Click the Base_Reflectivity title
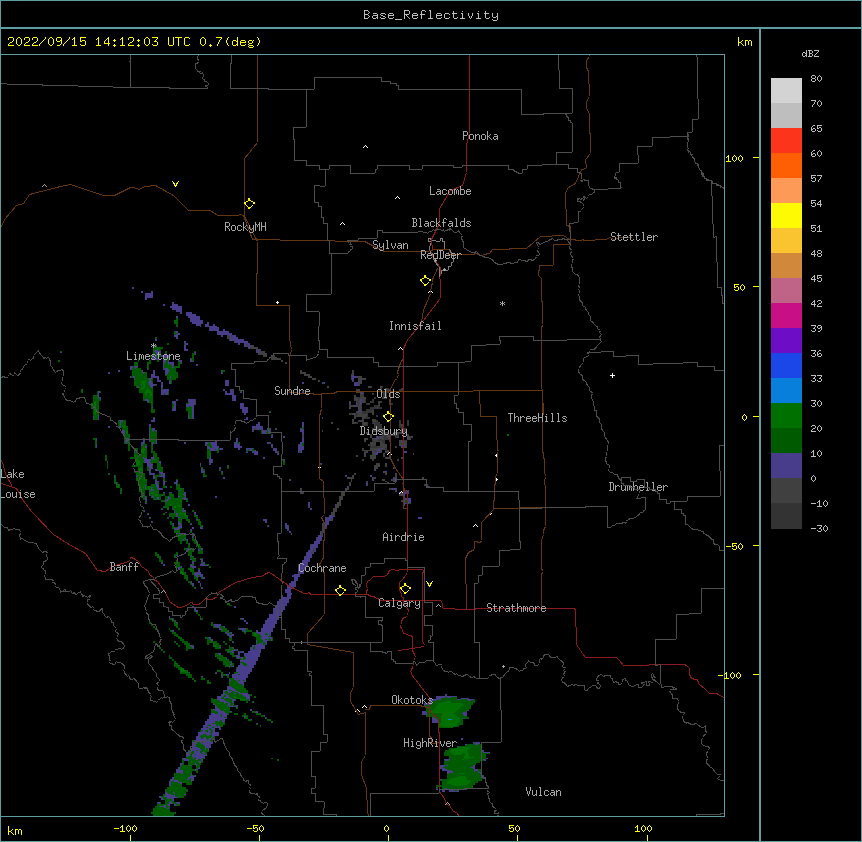This screenshot has height=842, width=862. (x=431, y=15)
